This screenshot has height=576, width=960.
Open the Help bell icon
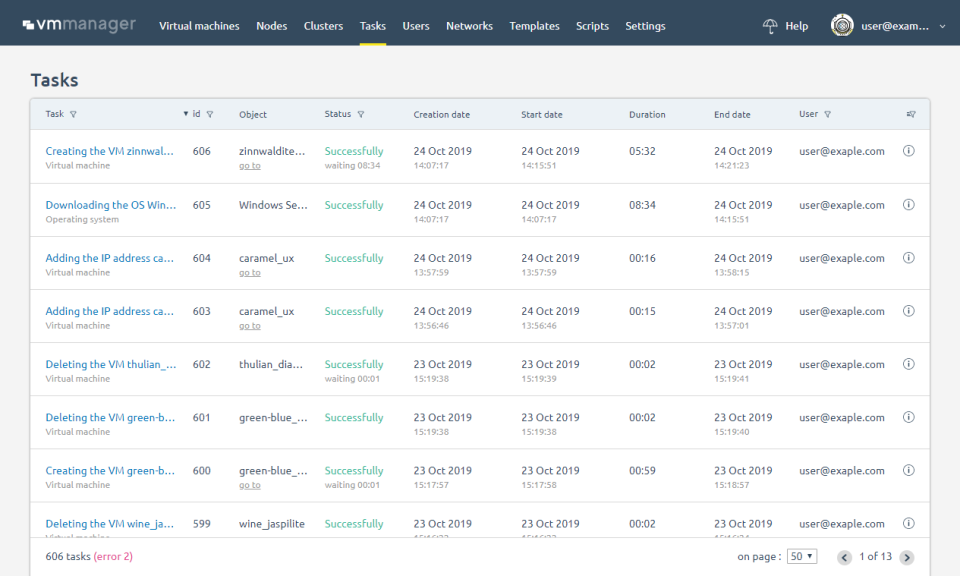(771, 26)
